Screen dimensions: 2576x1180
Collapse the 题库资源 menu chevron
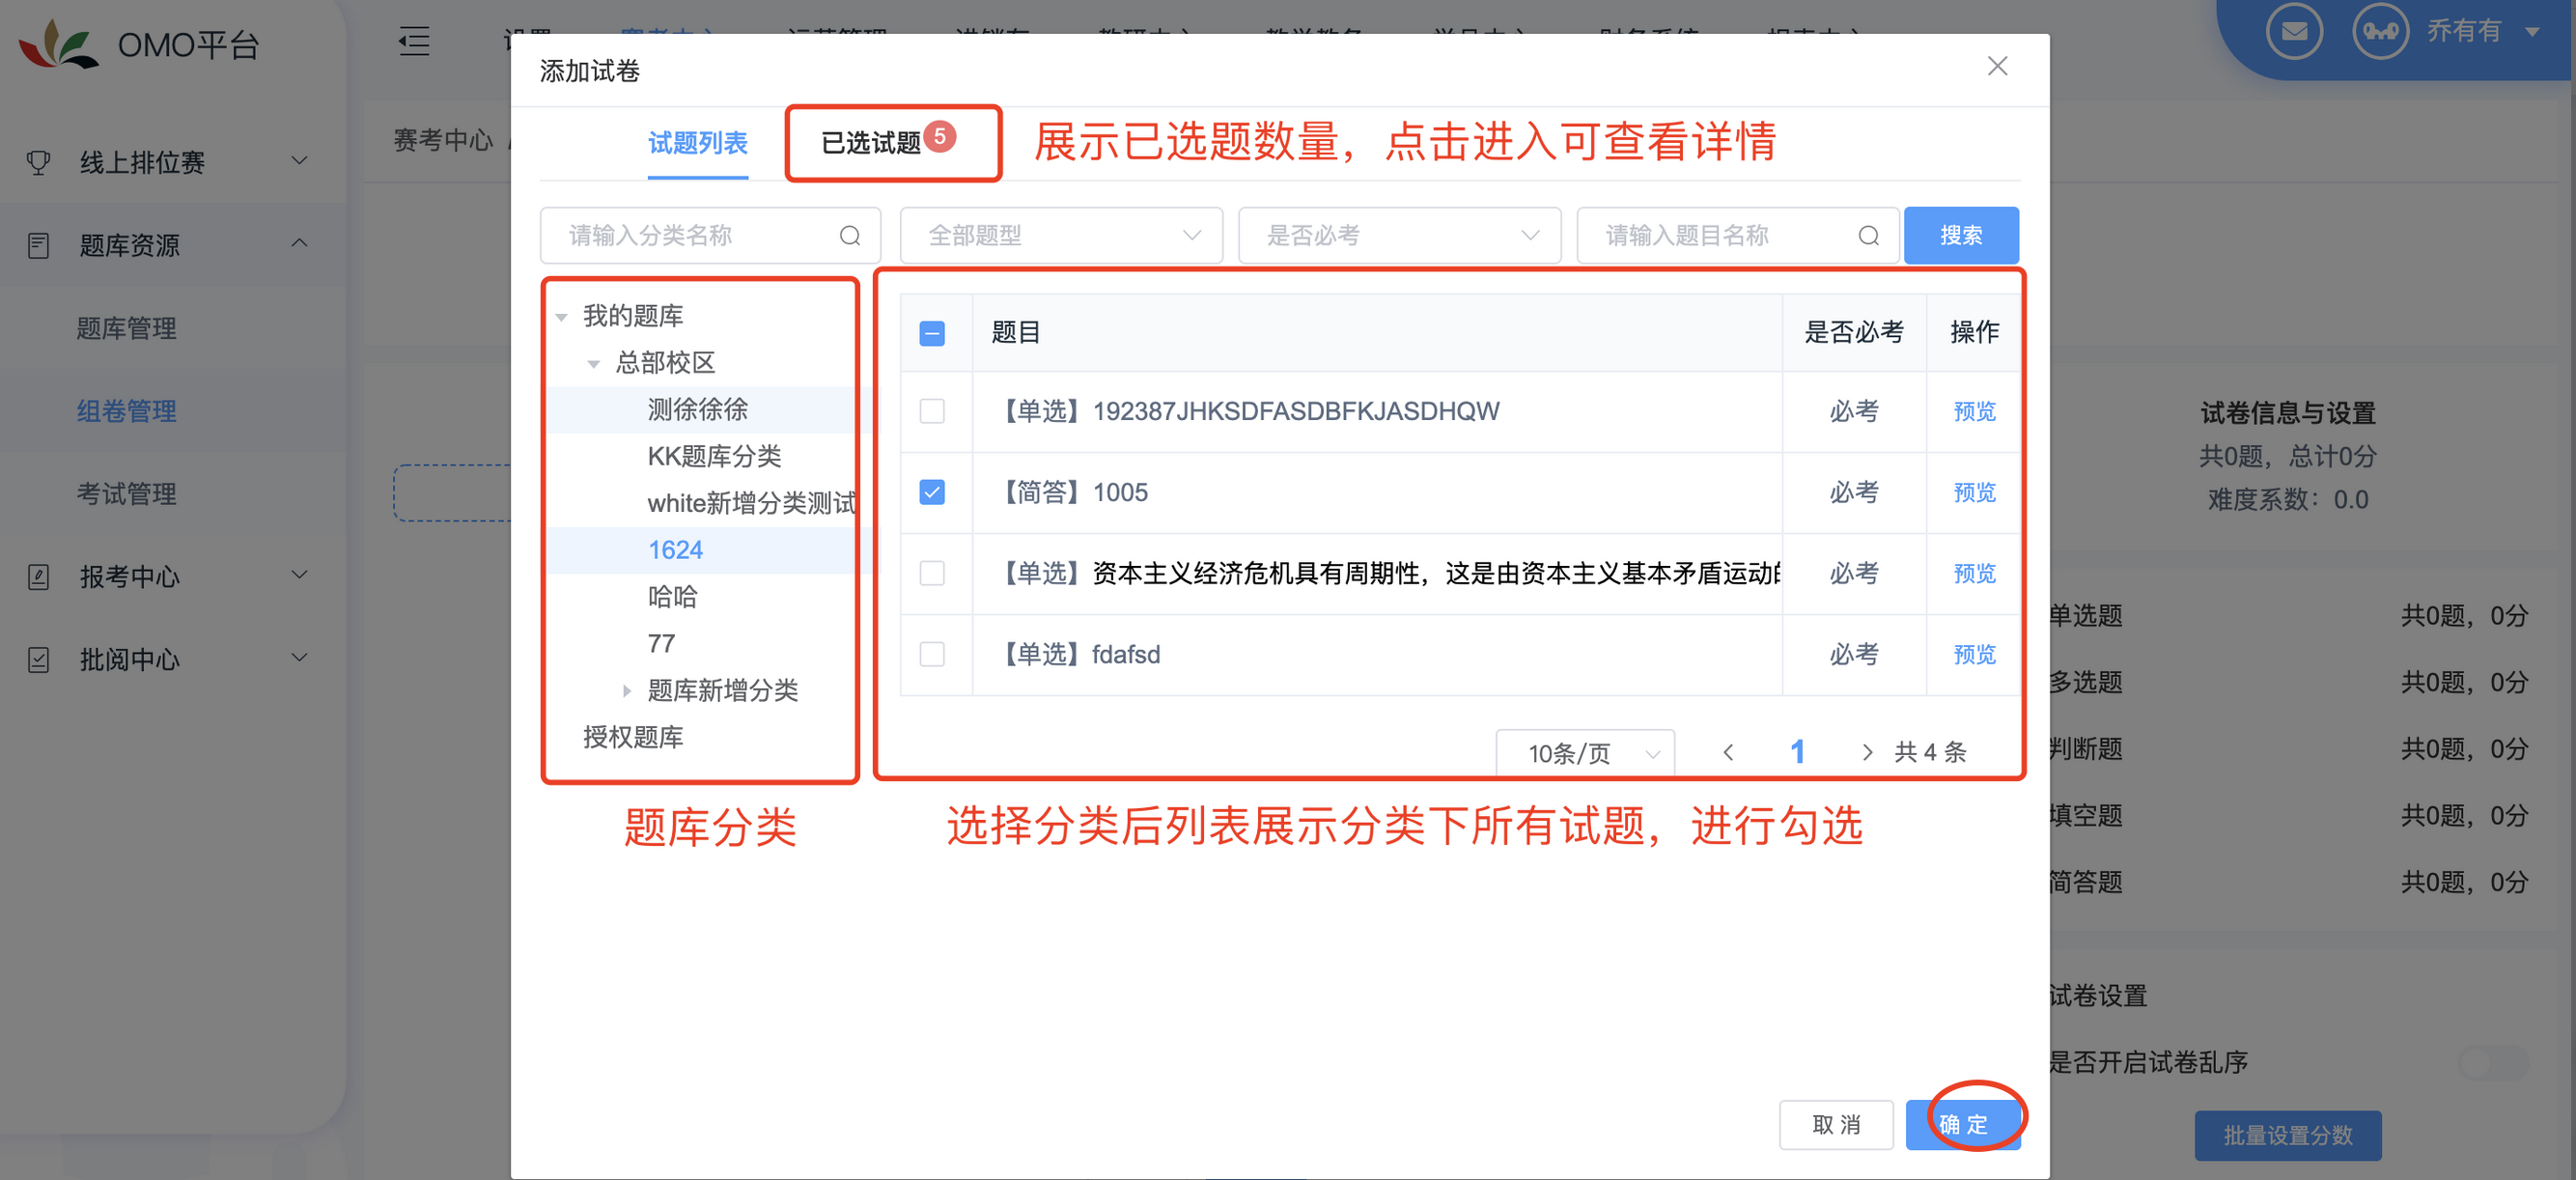[x=299, y=243]
